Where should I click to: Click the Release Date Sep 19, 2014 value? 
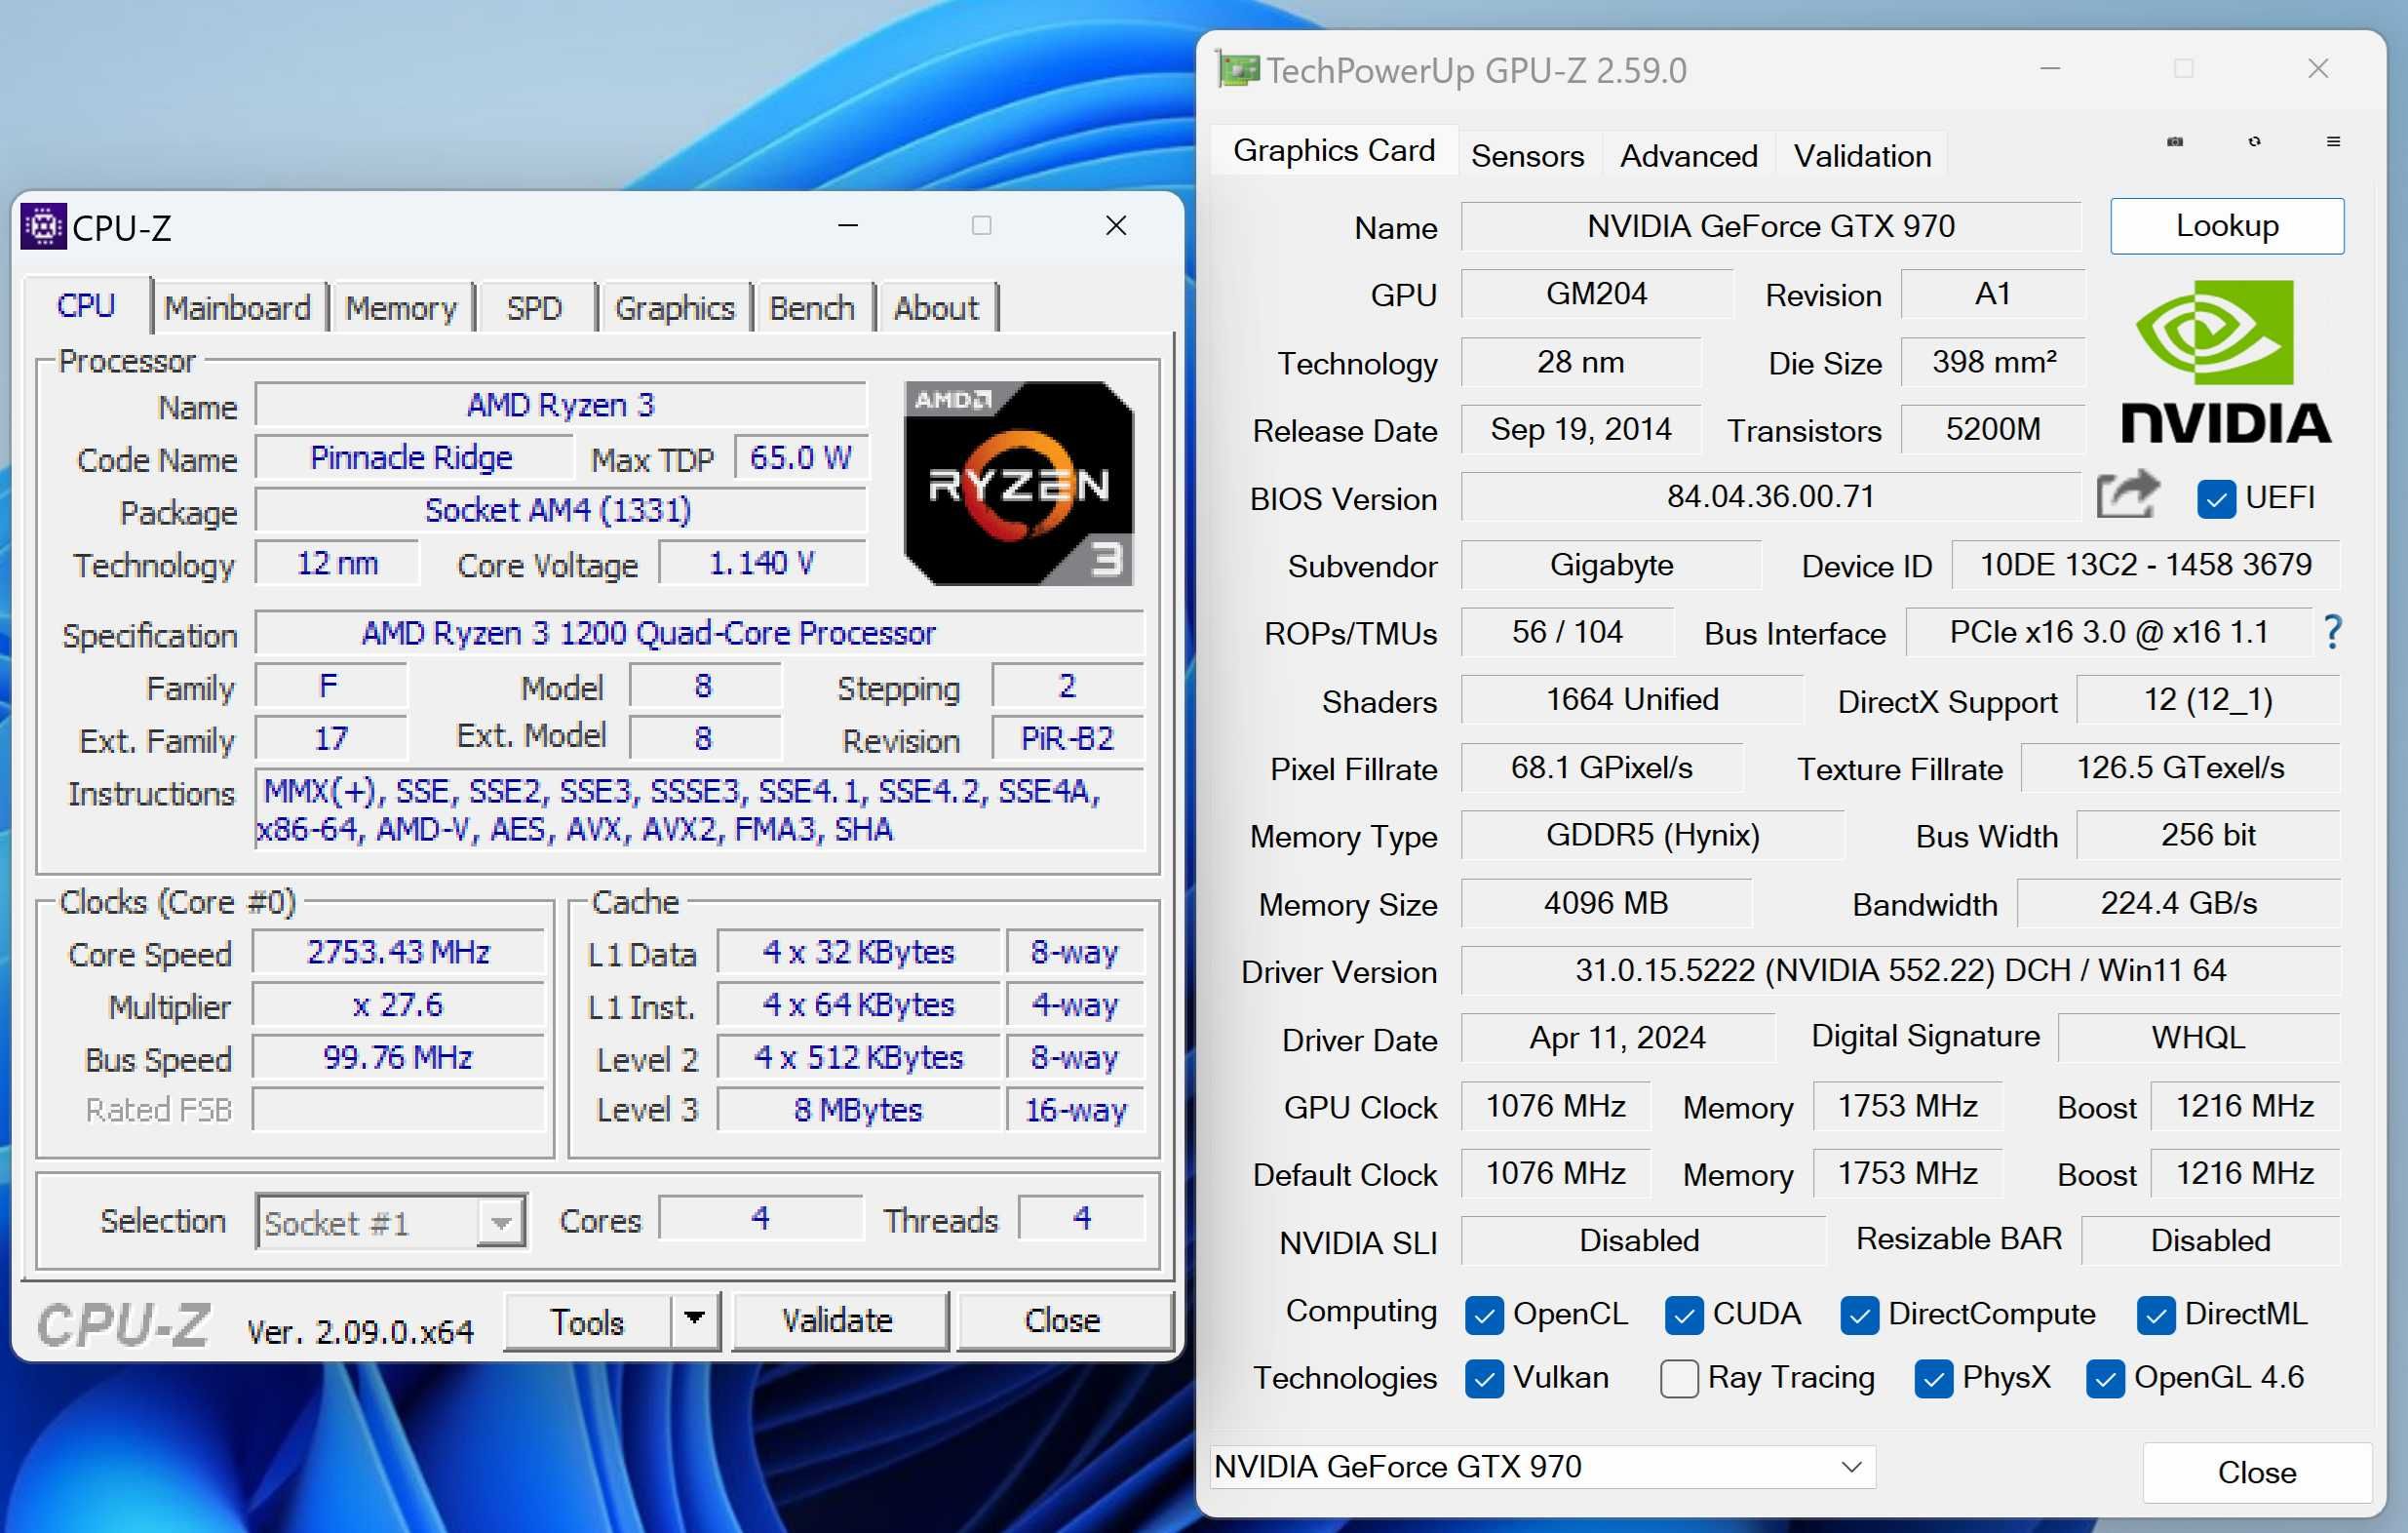(x=1580, y=429)
